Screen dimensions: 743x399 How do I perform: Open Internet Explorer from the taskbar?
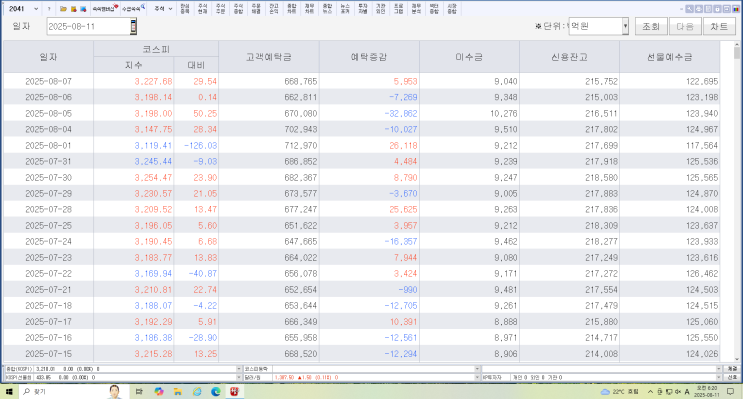pos(197,391)
